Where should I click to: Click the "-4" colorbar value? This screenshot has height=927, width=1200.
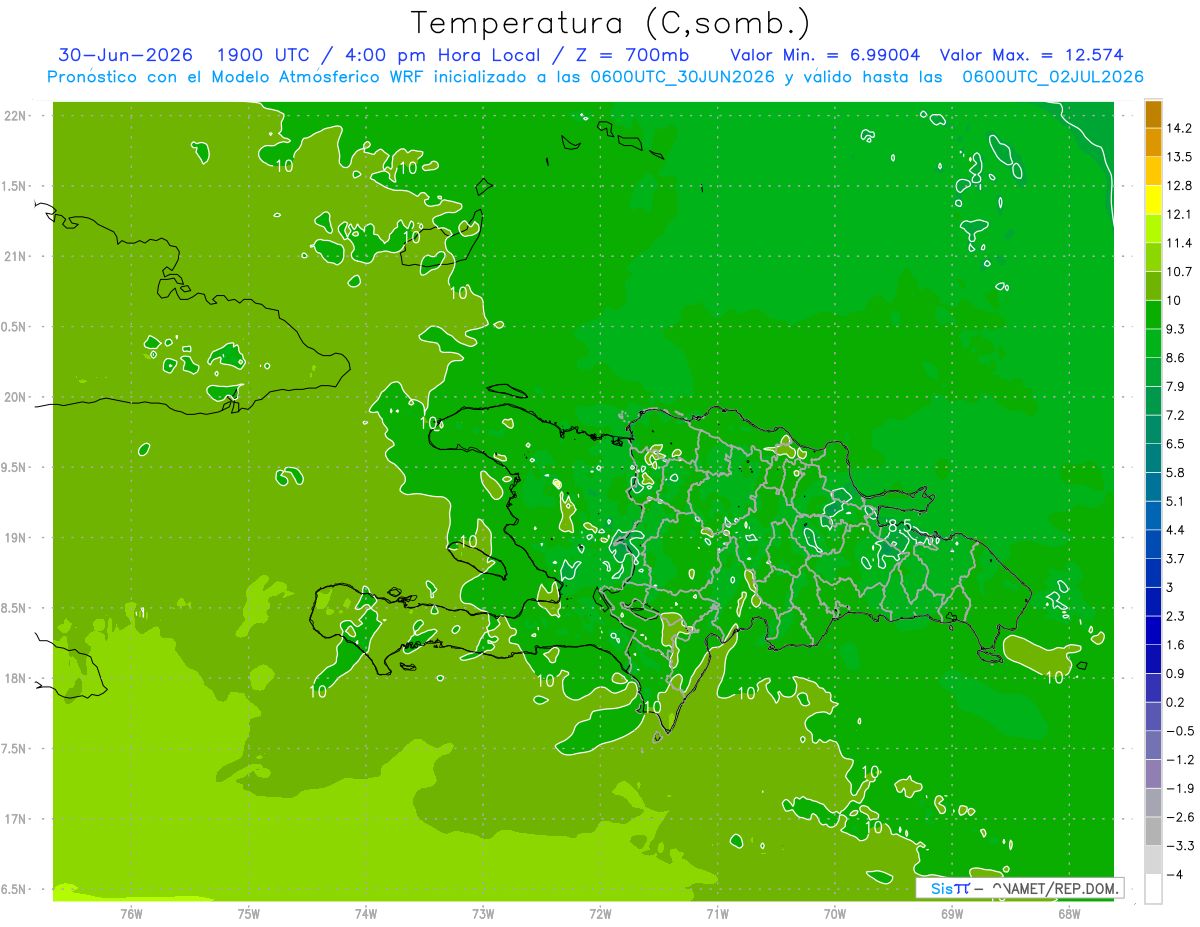click(1176, 875)
